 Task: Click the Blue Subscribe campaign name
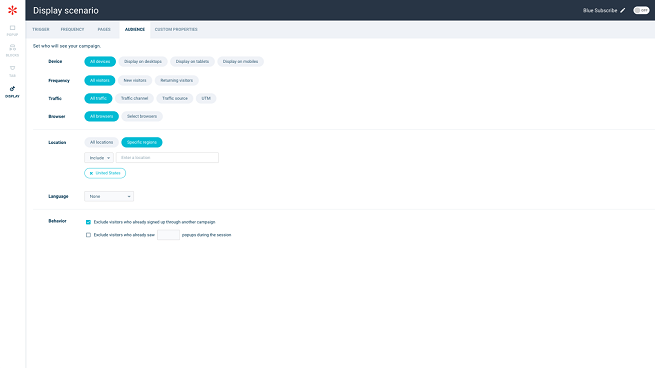(600, 10)
